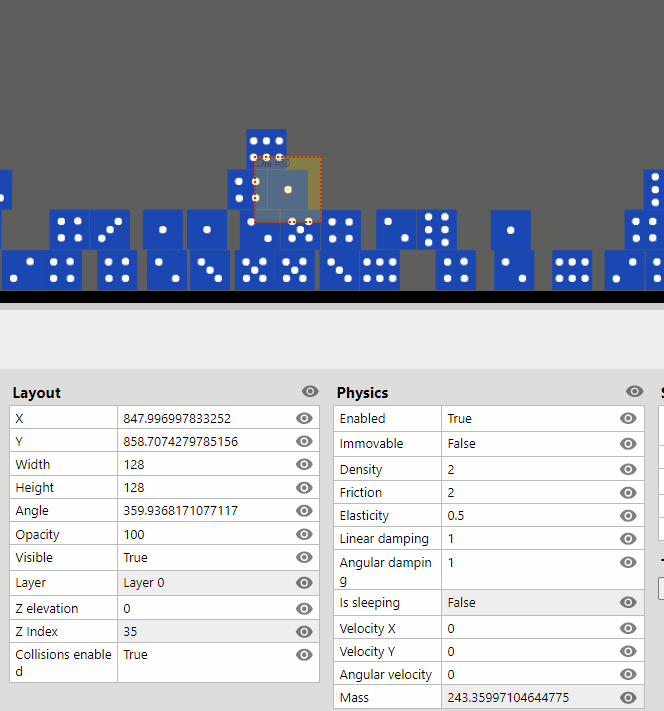664x711 pixels.
Task: Toggle watch eye for Visible
Action: (x=304, y=557)
